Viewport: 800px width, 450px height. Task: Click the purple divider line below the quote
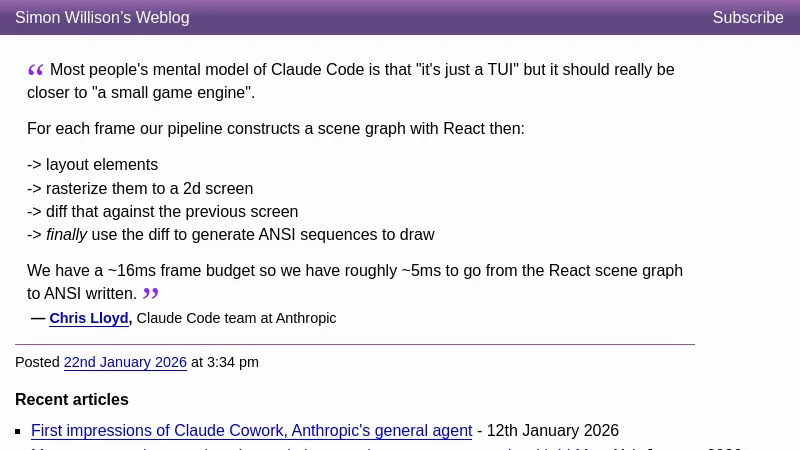[x=355, y=344]
